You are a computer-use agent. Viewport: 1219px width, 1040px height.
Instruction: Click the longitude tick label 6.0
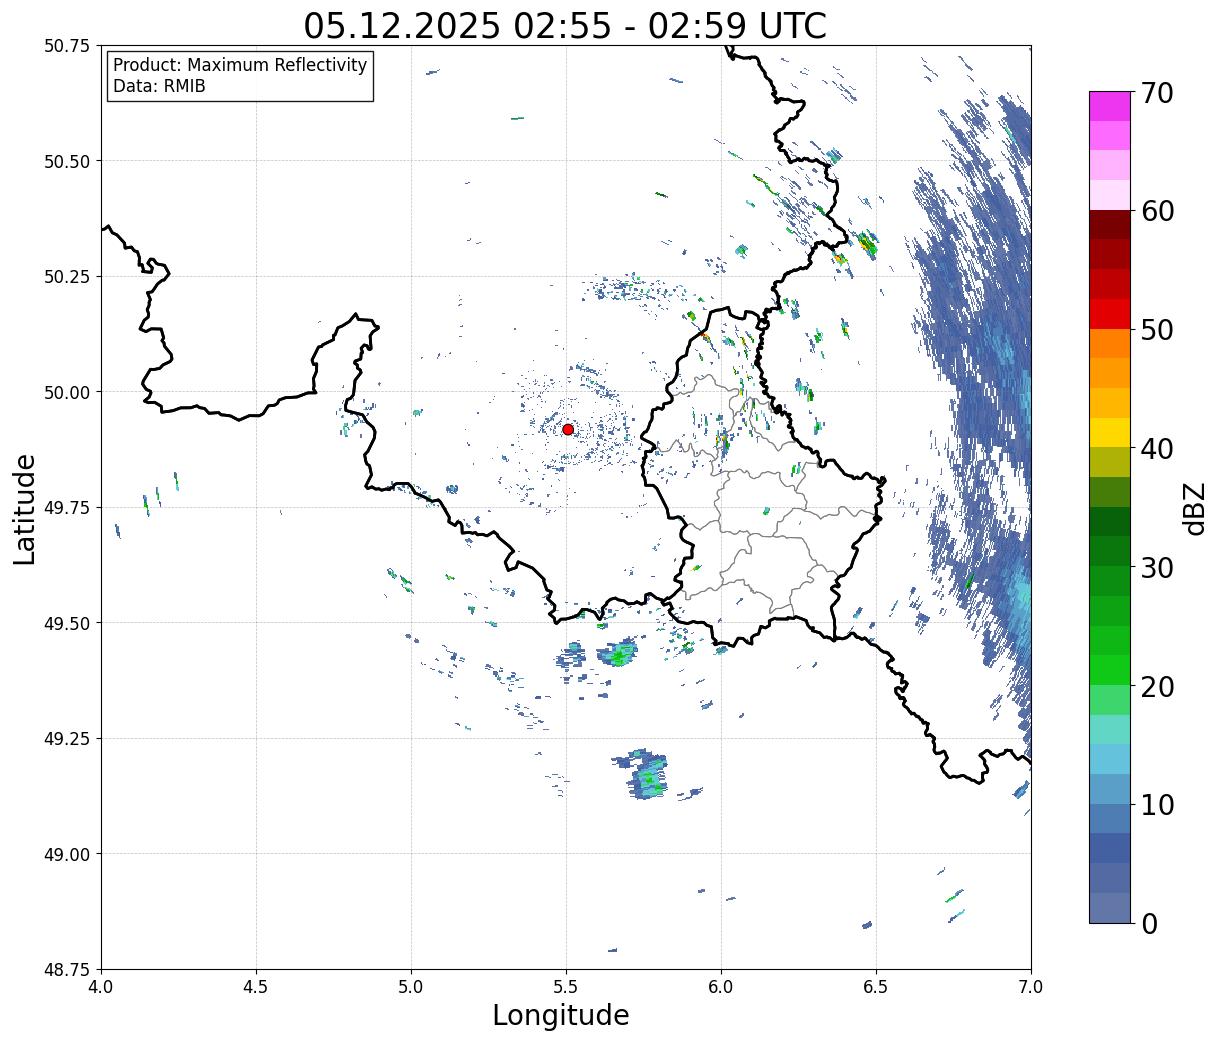721,987
